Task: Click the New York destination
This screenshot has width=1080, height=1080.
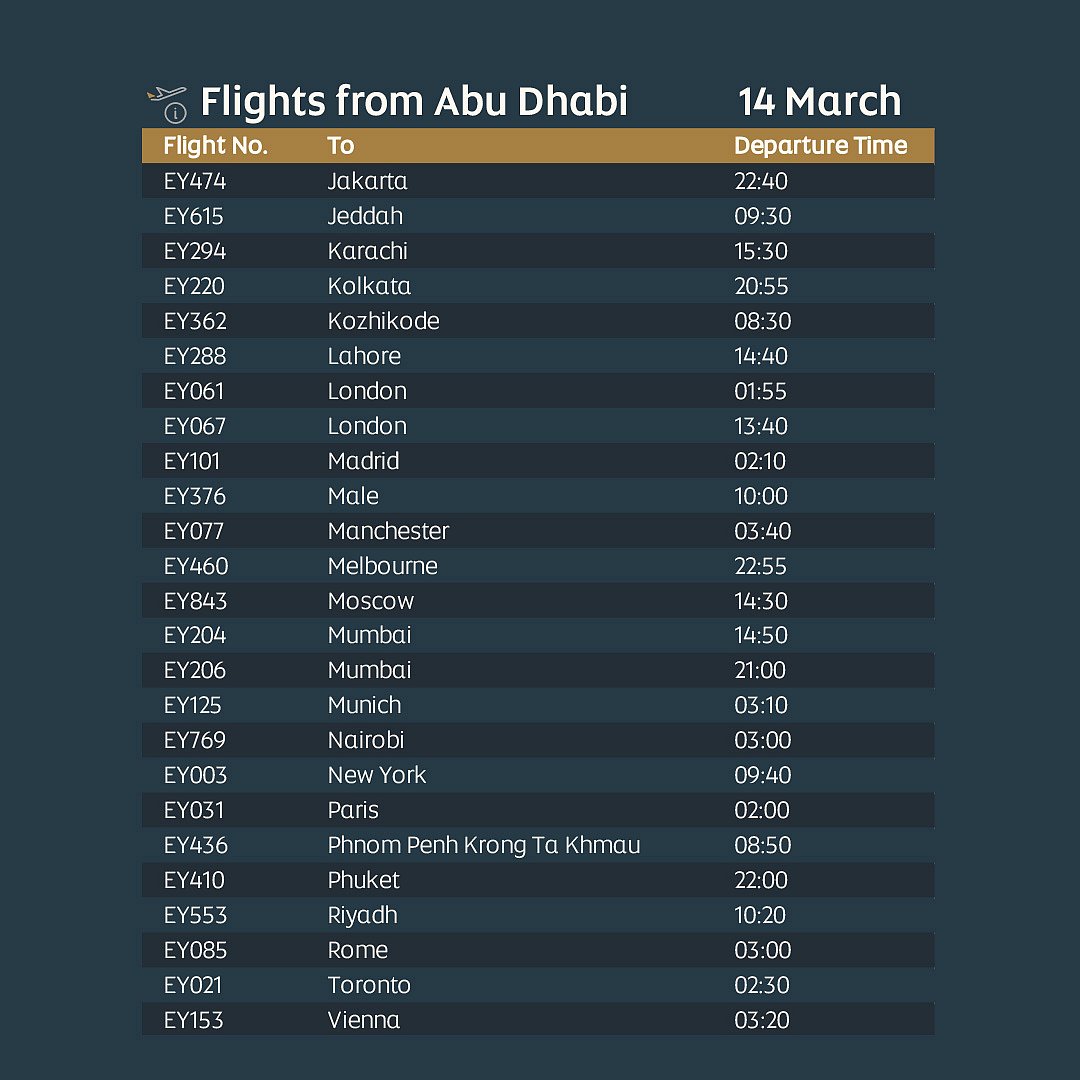Action: 376,775
